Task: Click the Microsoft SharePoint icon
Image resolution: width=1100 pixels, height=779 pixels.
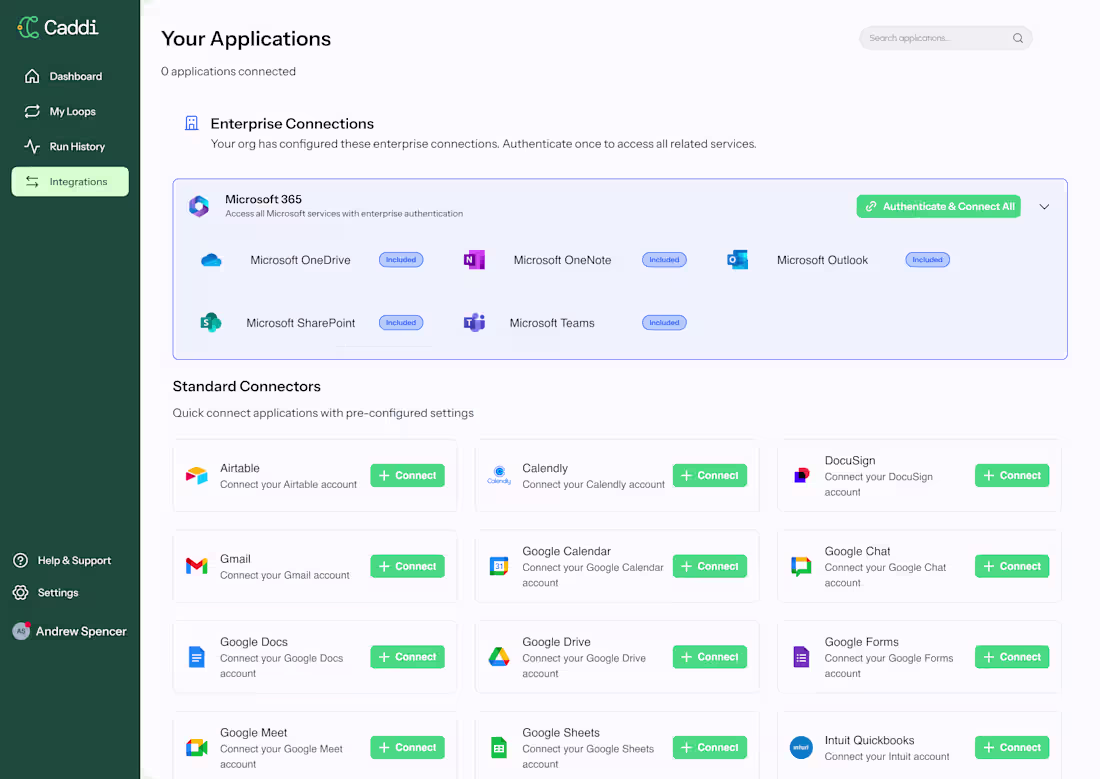Action: pyautogui.click(x=212, y=322)
